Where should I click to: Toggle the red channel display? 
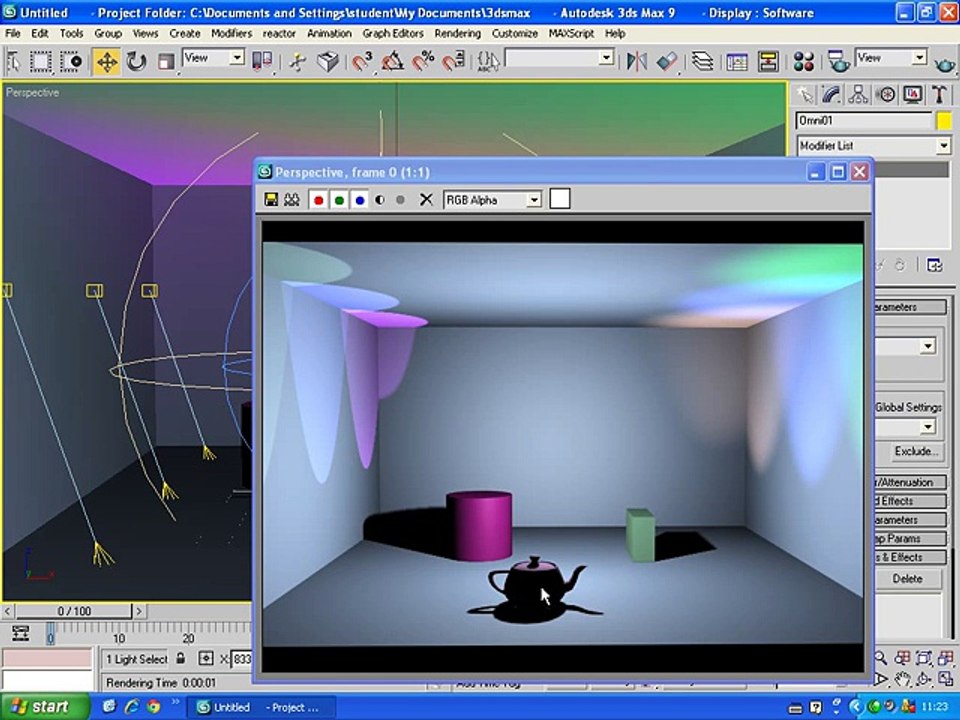click(319, 200)
